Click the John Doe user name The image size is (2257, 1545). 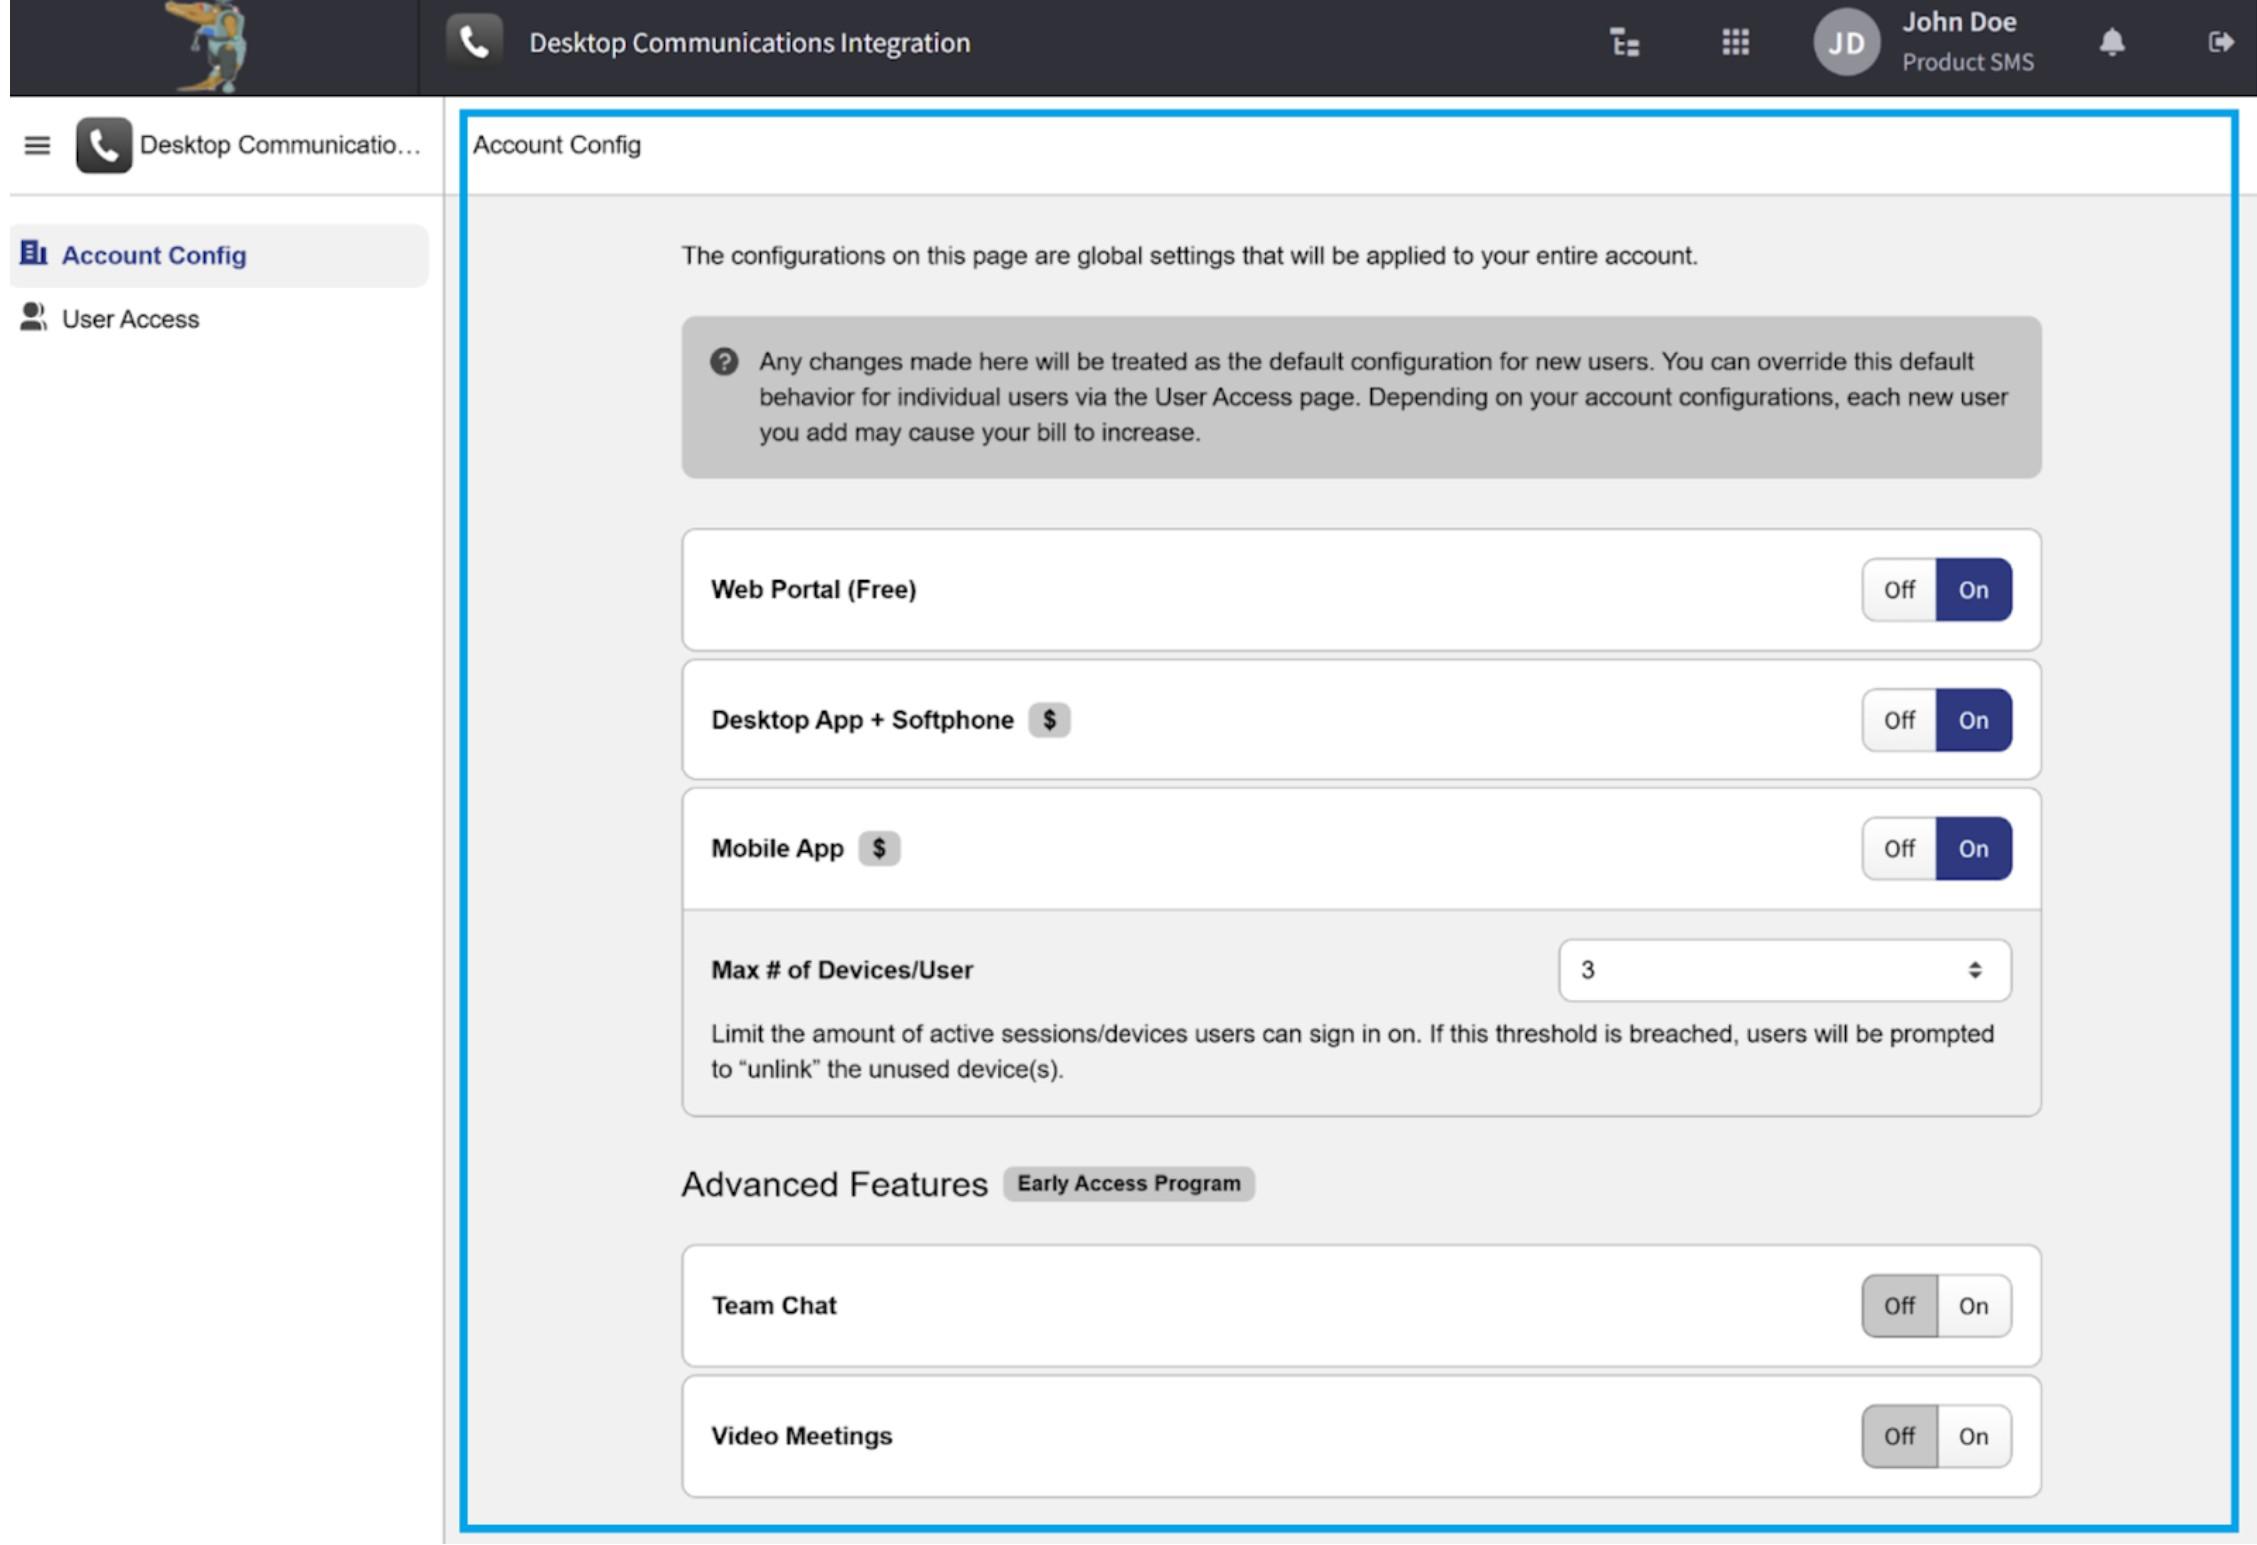tap(1958, 23)
